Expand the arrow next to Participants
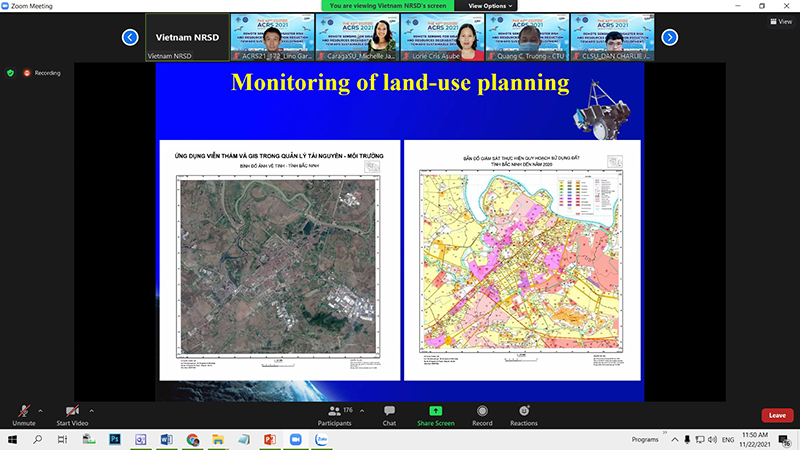800x450 pixels. pos(362,411)
